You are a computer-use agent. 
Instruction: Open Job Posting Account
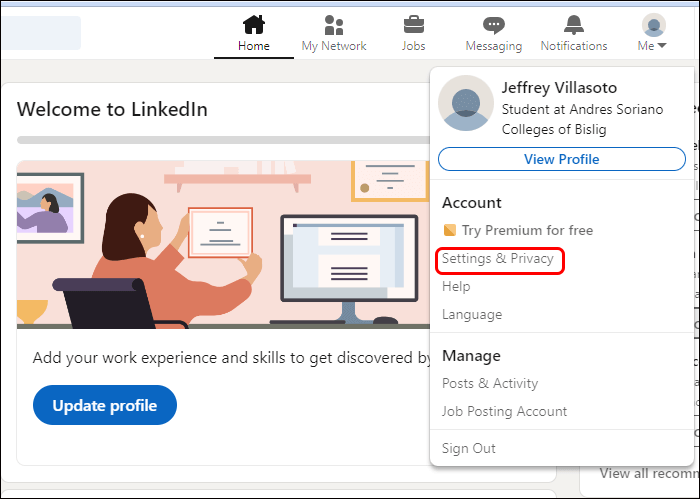504,411
